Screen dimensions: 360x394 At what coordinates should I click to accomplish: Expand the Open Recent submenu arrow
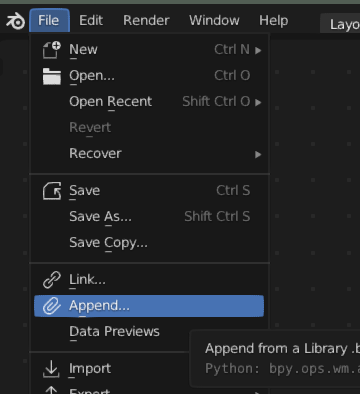(x=258, y=102)
